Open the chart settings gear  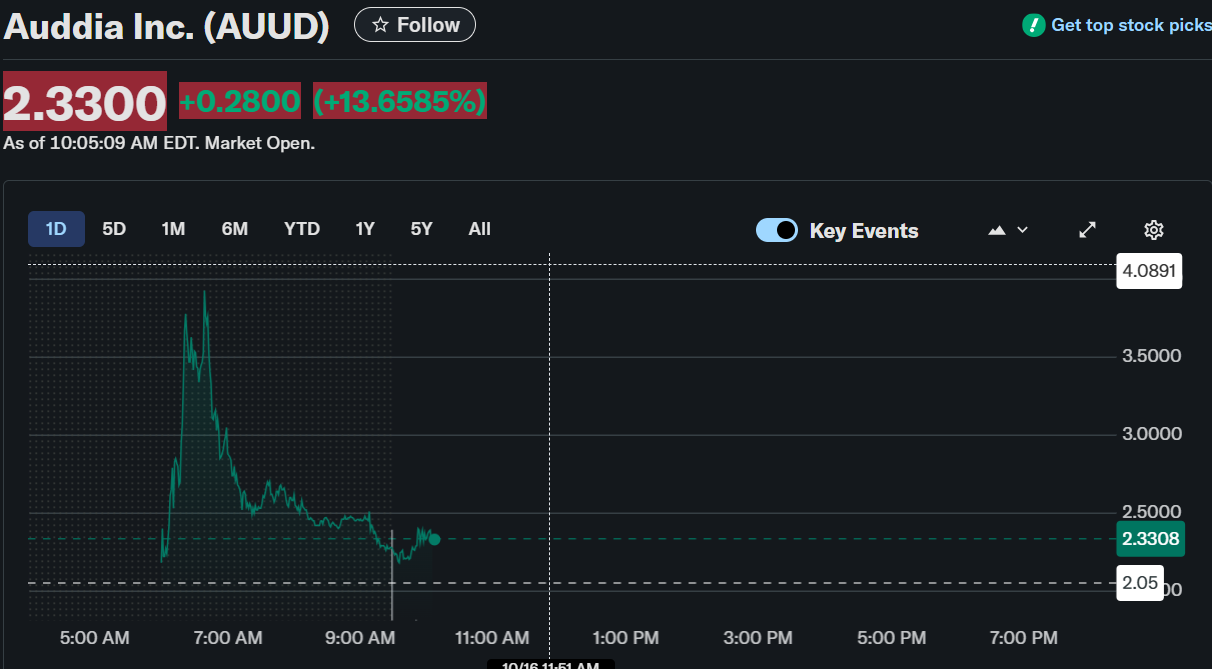[1153, 230]
